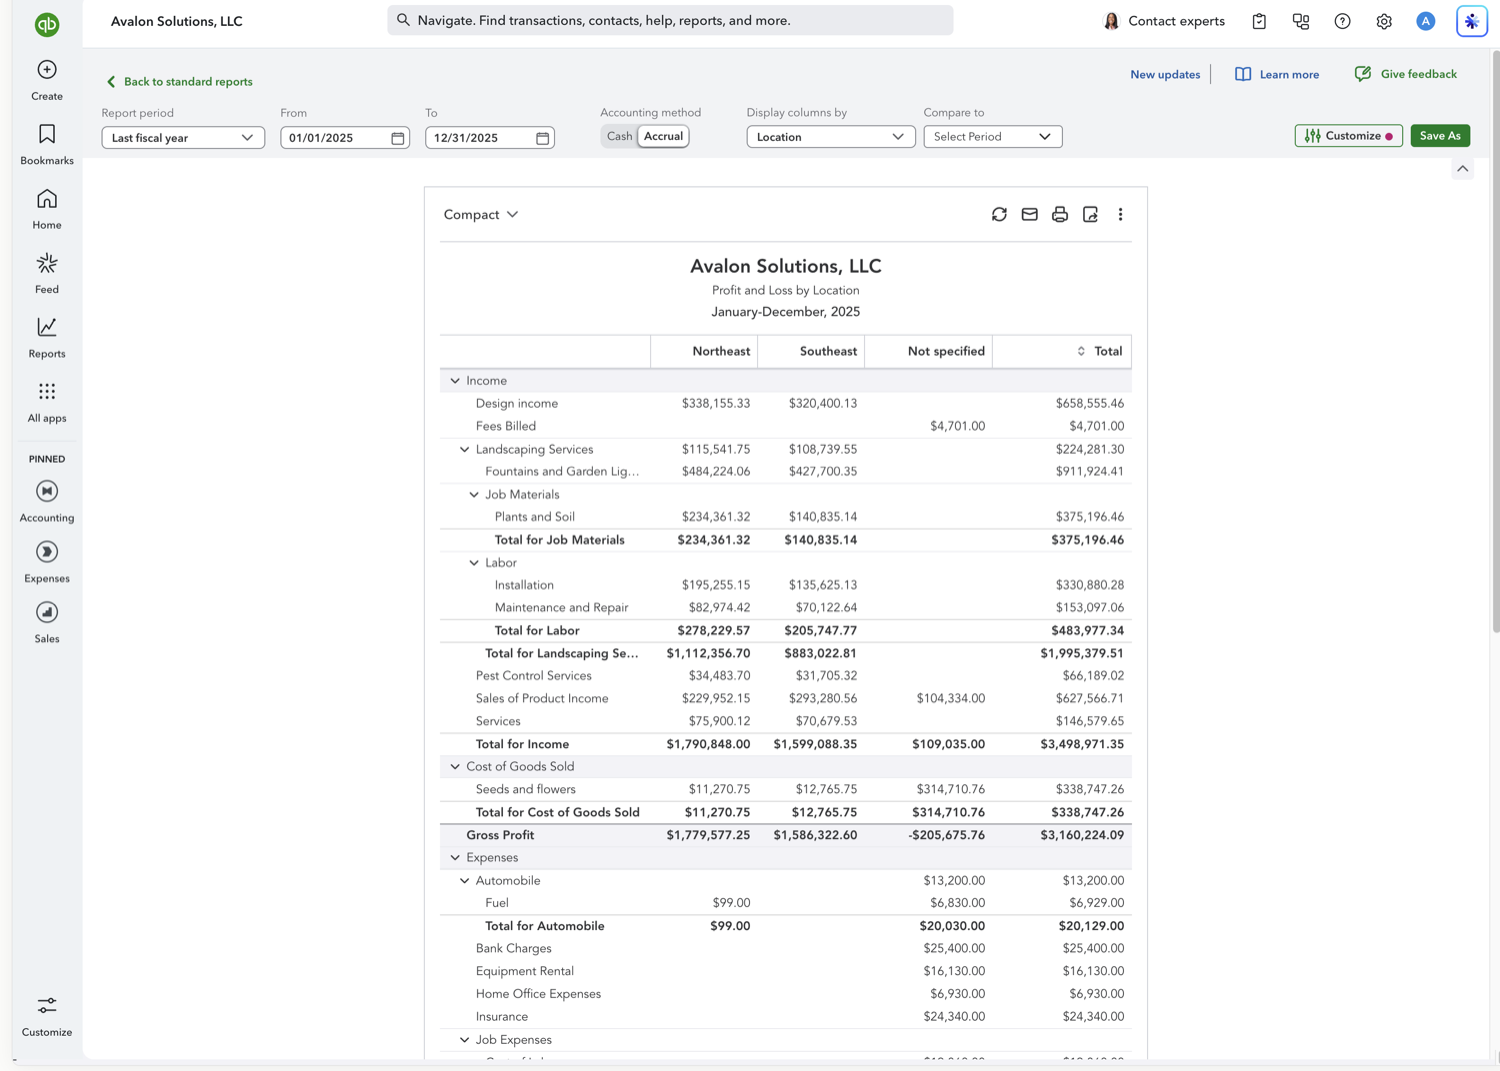This screenshot has width=1500, height=1071.
Task: Click the clipboard tasks icon in header
Action: (x=1259, y=21)
